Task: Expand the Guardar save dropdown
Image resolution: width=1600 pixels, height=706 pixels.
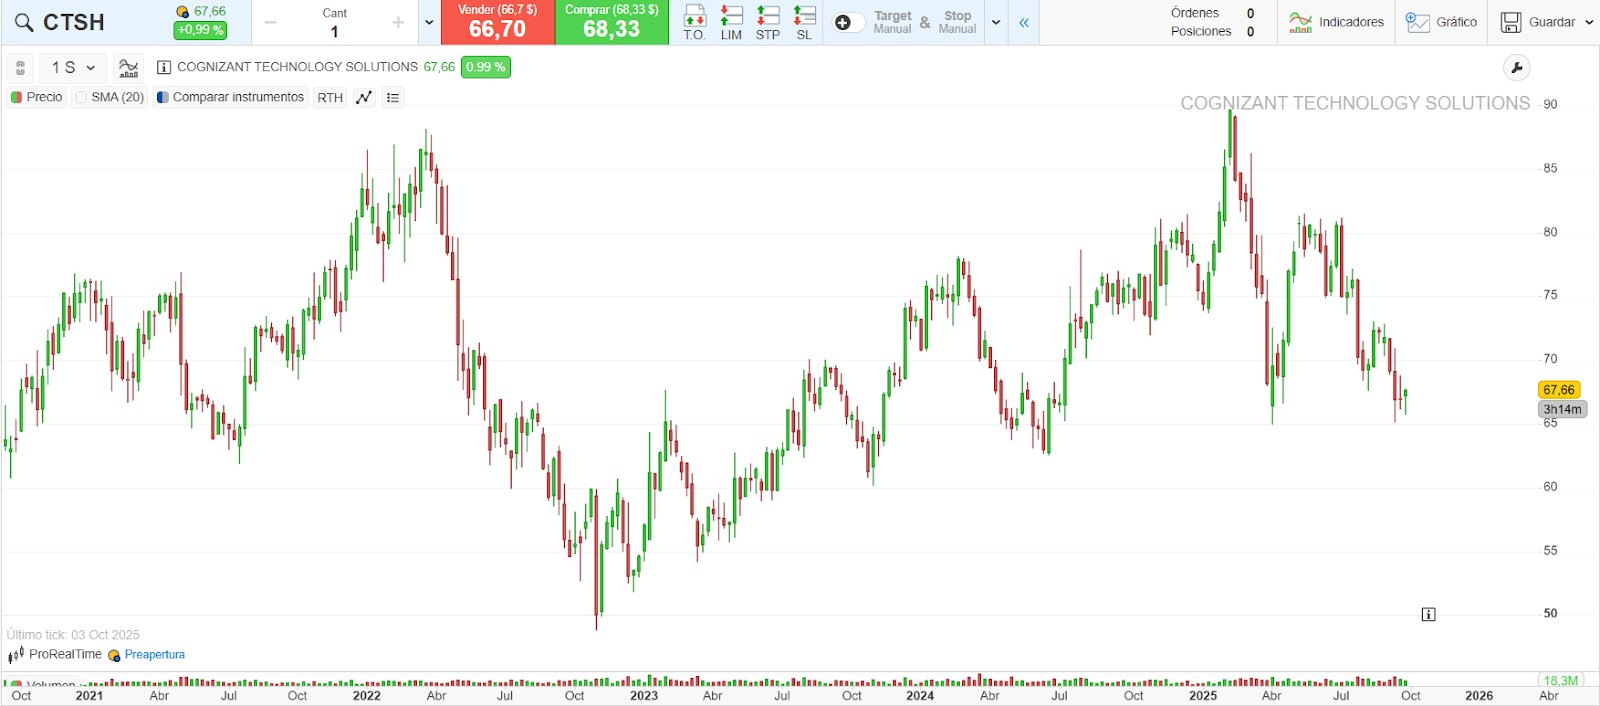Action: point(1589,22)
